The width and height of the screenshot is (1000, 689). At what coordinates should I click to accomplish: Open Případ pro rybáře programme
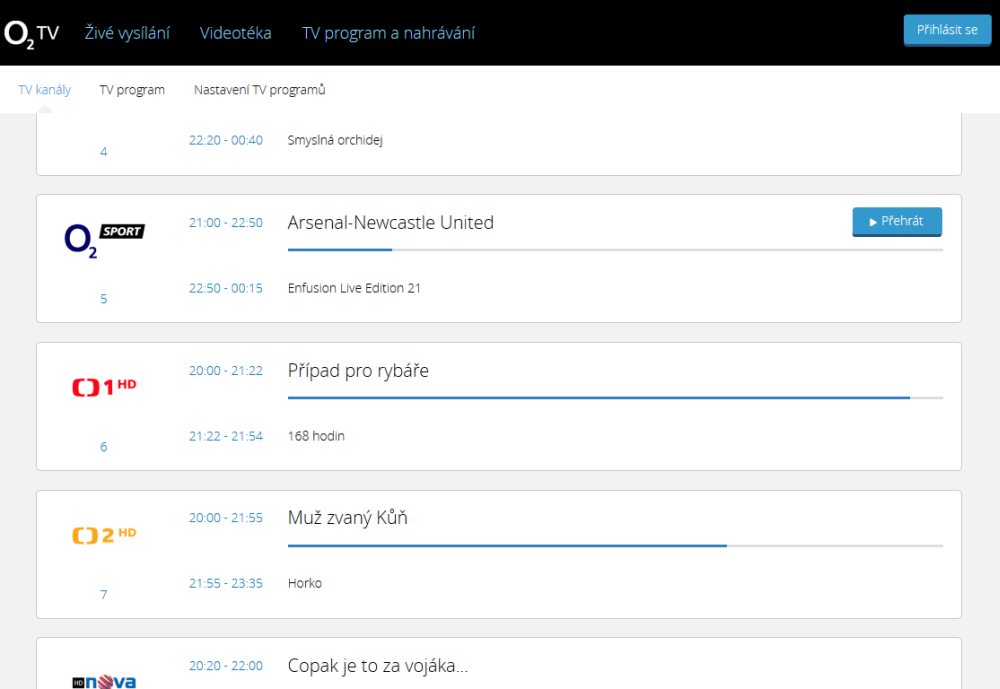[x=358, y=371]
